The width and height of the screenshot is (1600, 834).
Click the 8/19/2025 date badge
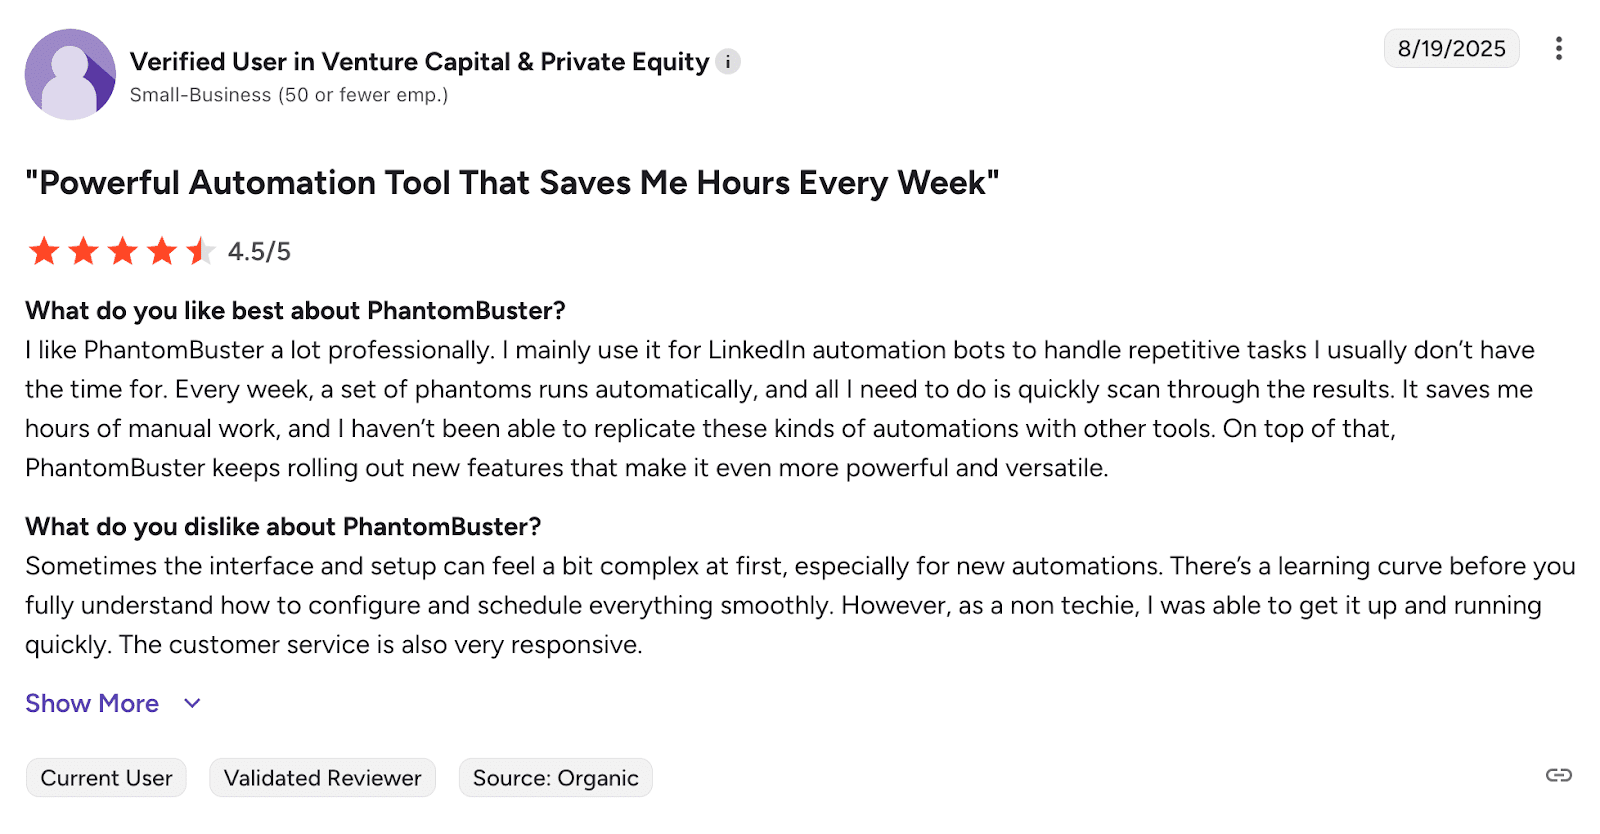(x=1451, y=49)
